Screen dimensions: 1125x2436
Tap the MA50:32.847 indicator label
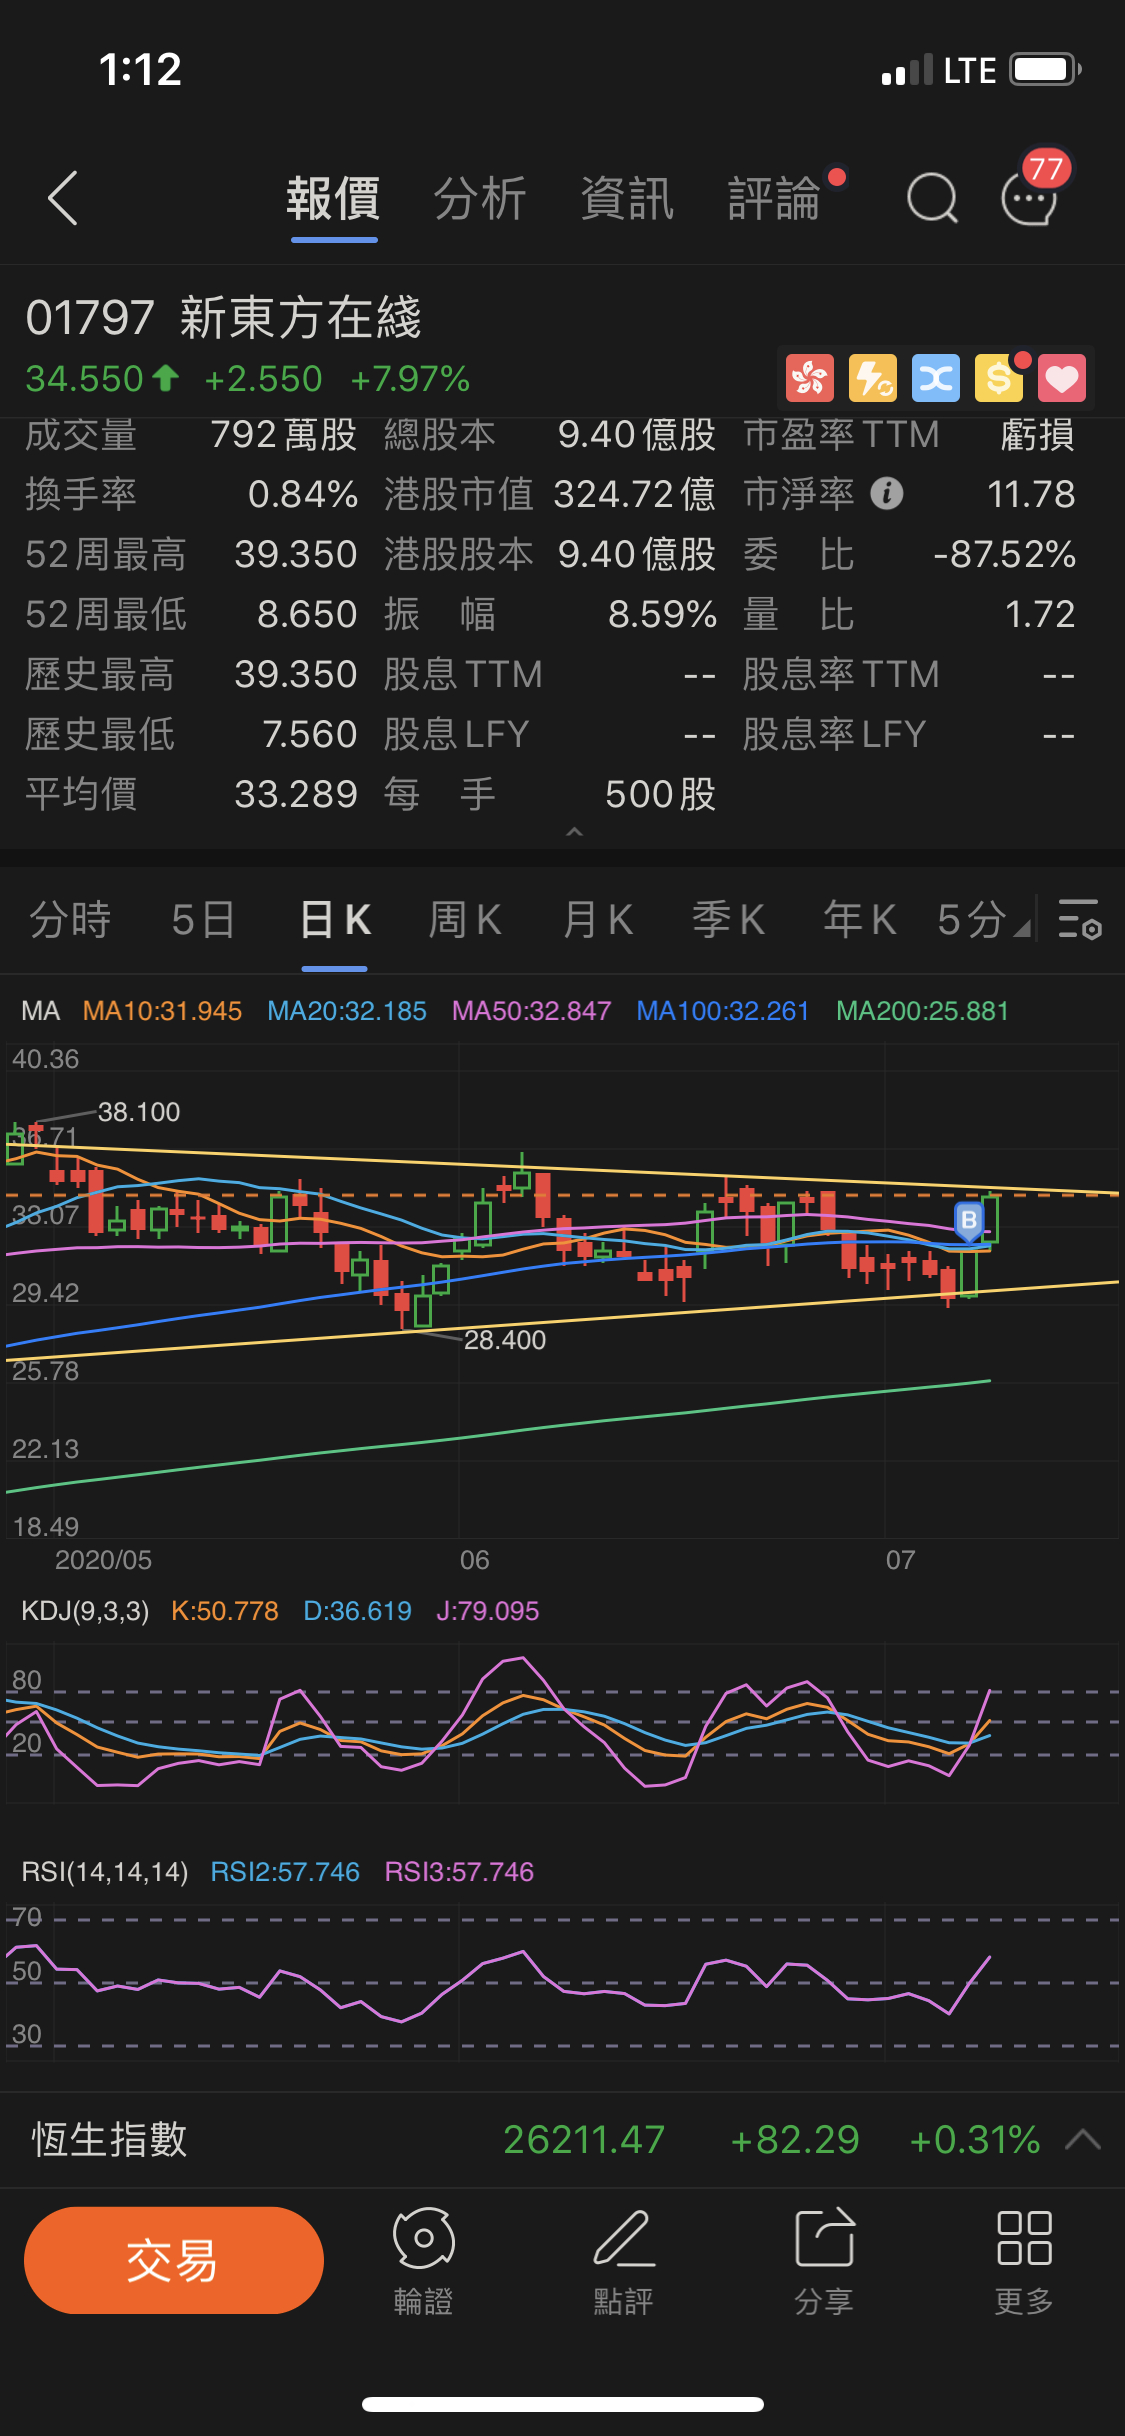tap(531, 1011)
